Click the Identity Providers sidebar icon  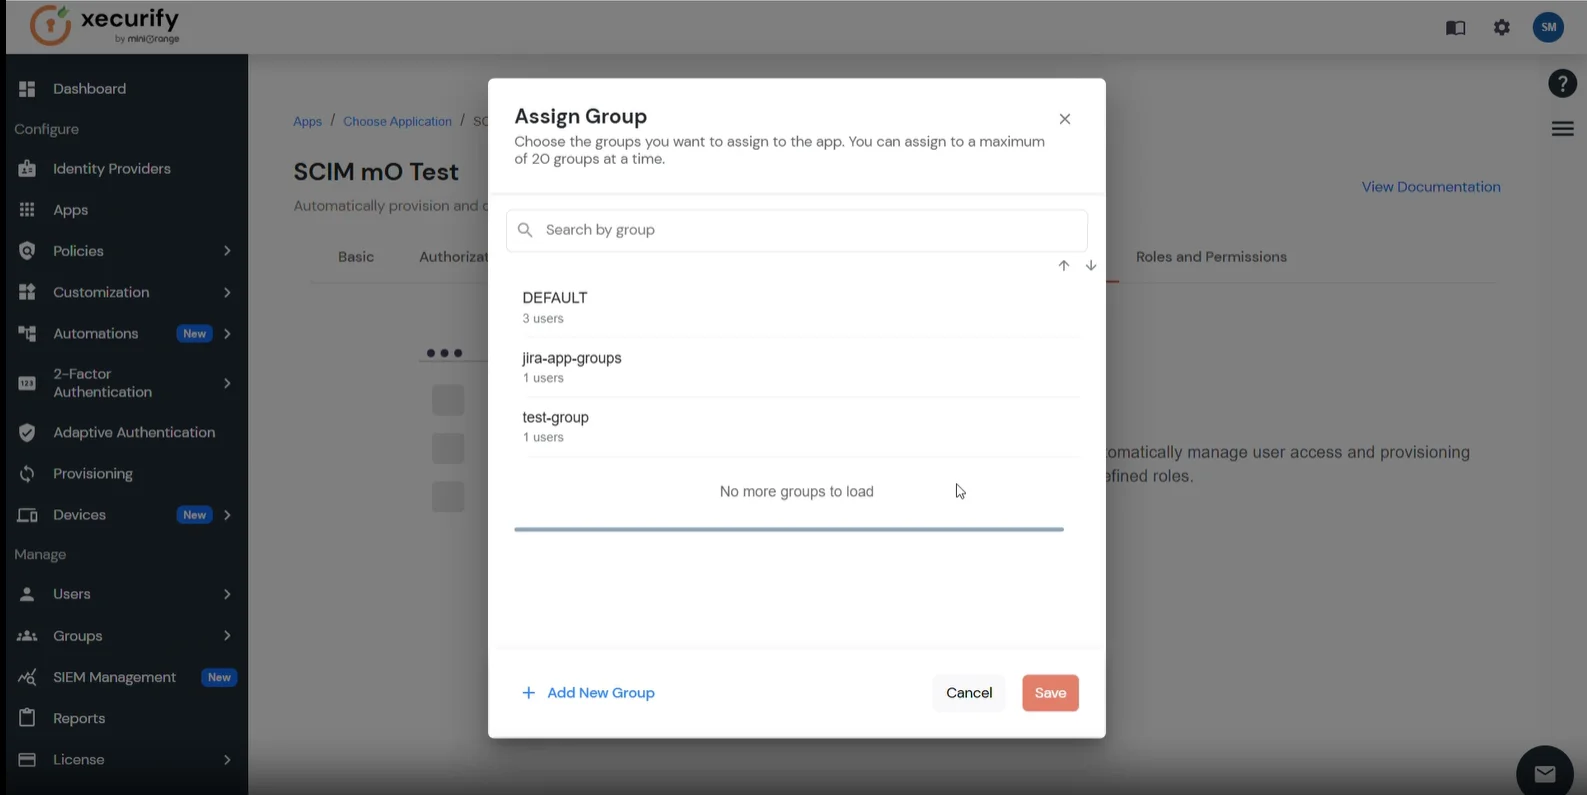27,169
